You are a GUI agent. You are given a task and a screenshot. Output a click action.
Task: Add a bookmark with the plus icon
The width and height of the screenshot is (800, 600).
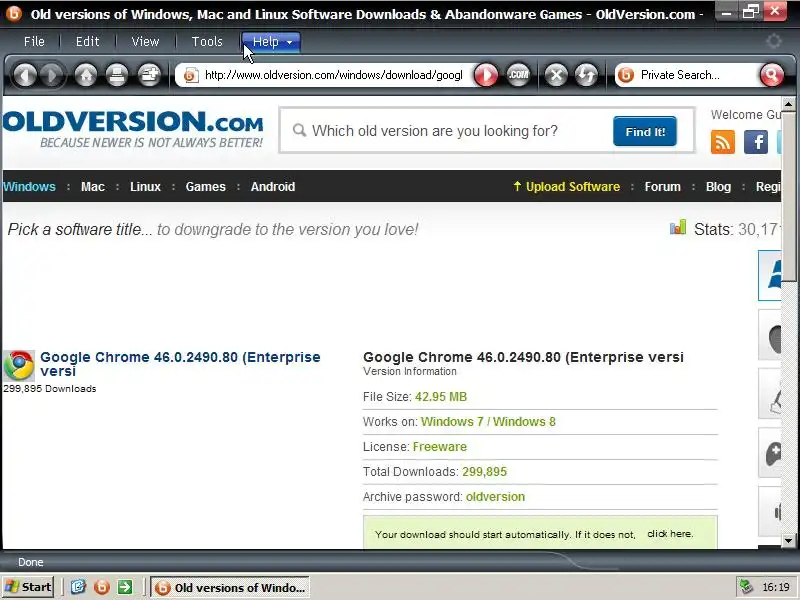(149, 76)
